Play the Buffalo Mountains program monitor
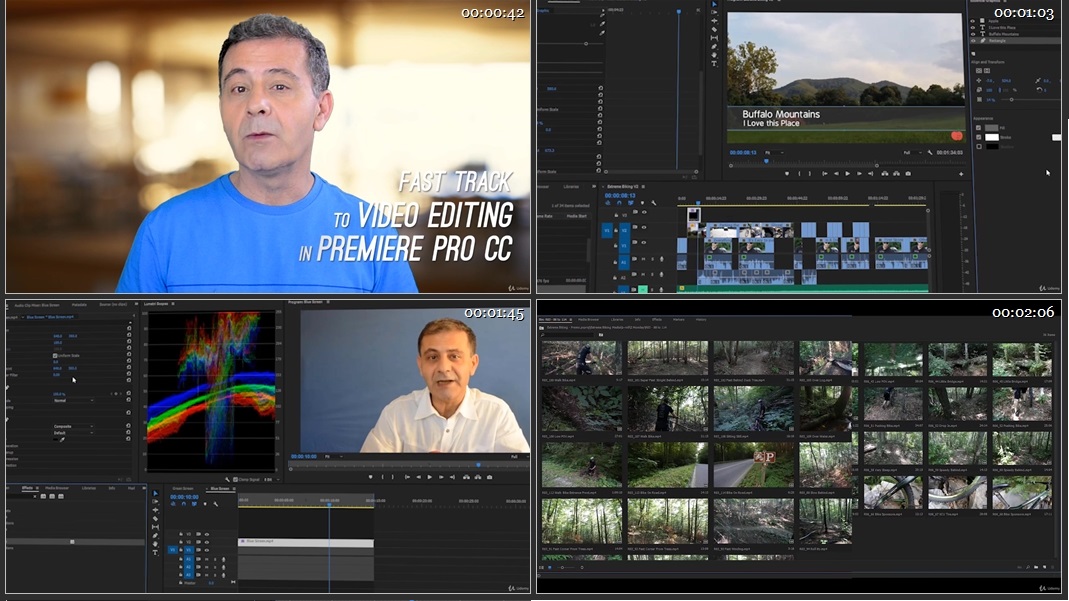Viewport: 1069px width, 601px height. [x=847, y=174]
